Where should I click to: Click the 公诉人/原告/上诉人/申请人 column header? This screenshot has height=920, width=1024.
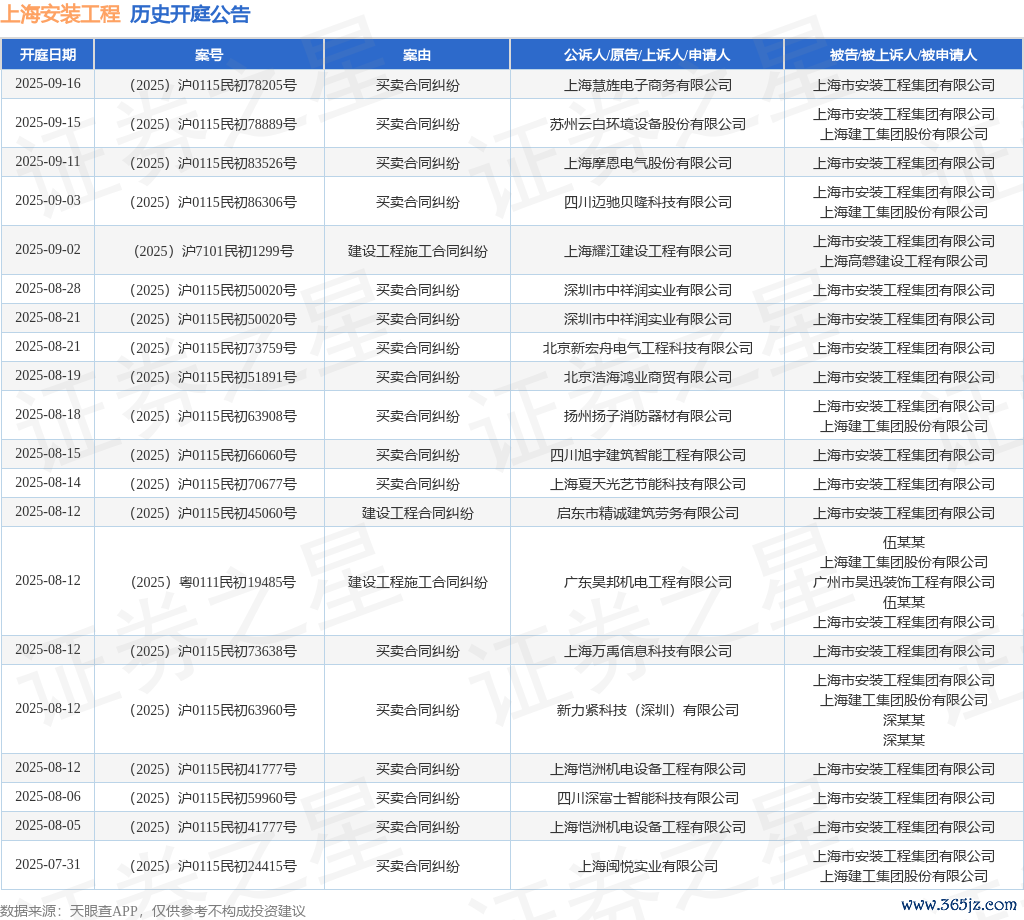(647, 55)
